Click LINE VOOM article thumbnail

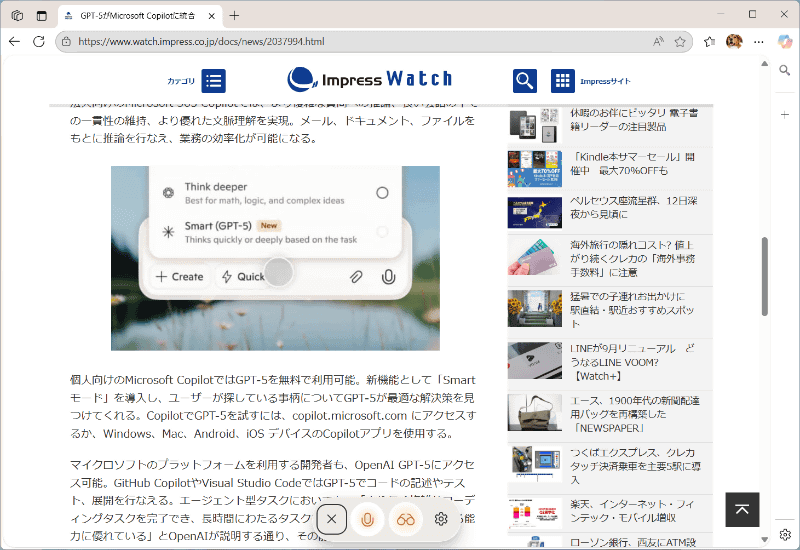(x=535, y=361)
